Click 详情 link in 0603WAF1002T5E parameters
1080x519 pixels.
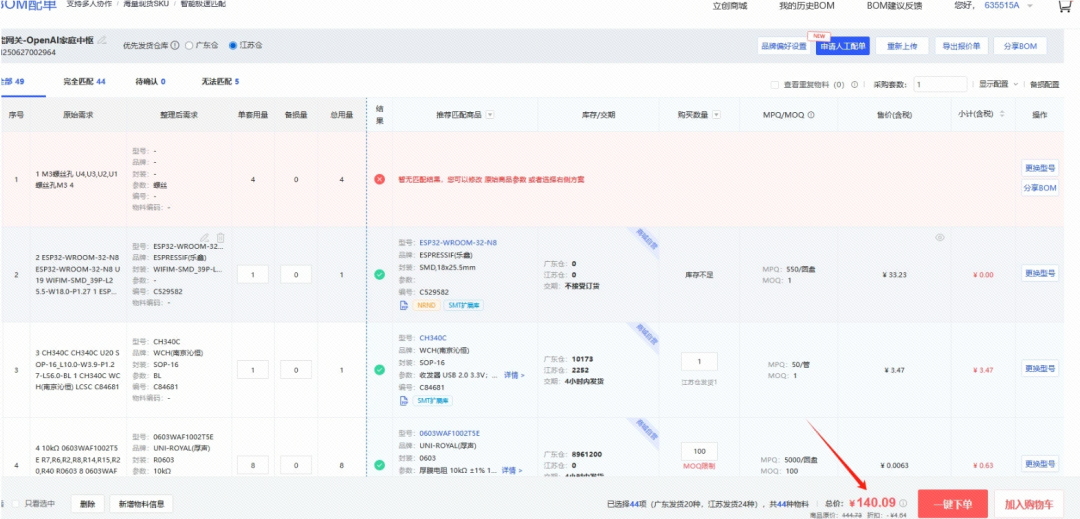513,470
